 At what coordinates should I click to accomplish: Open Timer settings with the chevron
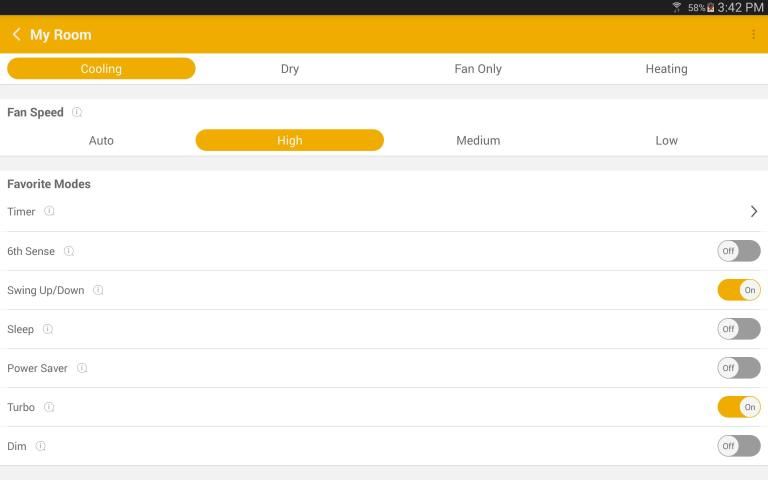pos(753,212)
